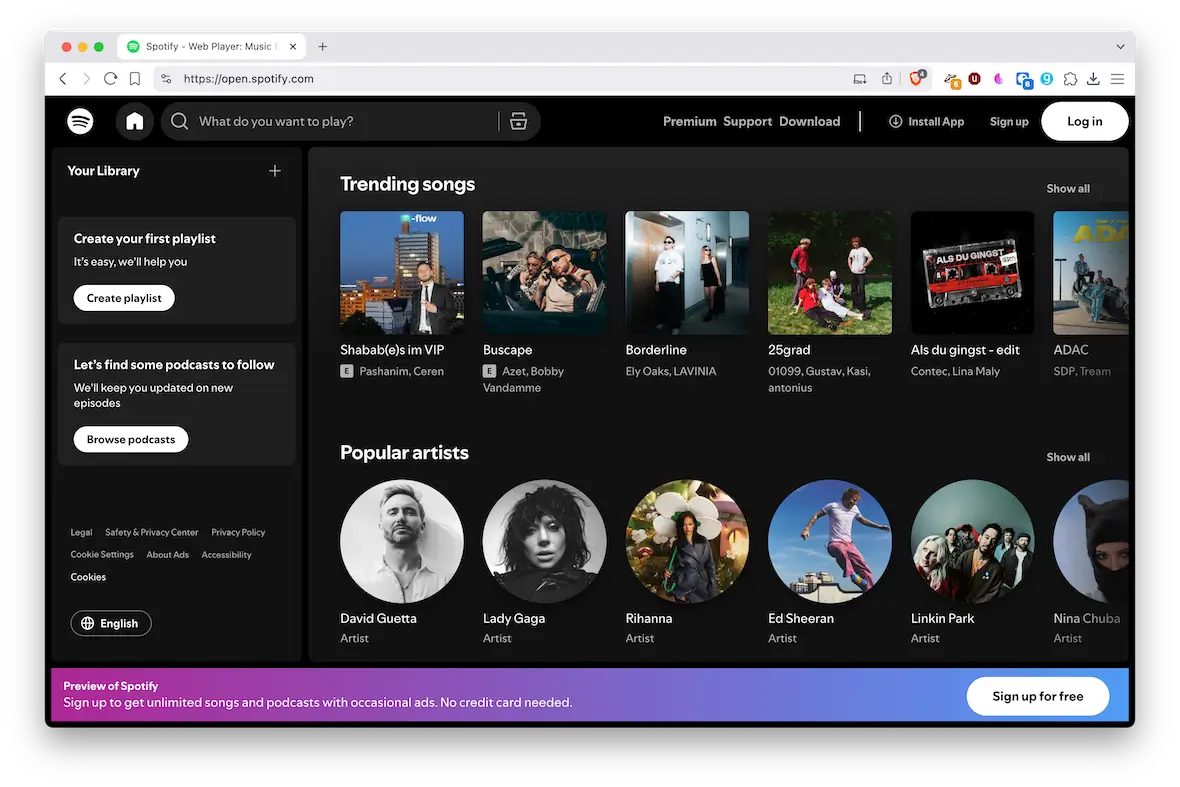Open the Buscape song cover
Viewport: 1180px width, 787px height.
click(544, 272)
